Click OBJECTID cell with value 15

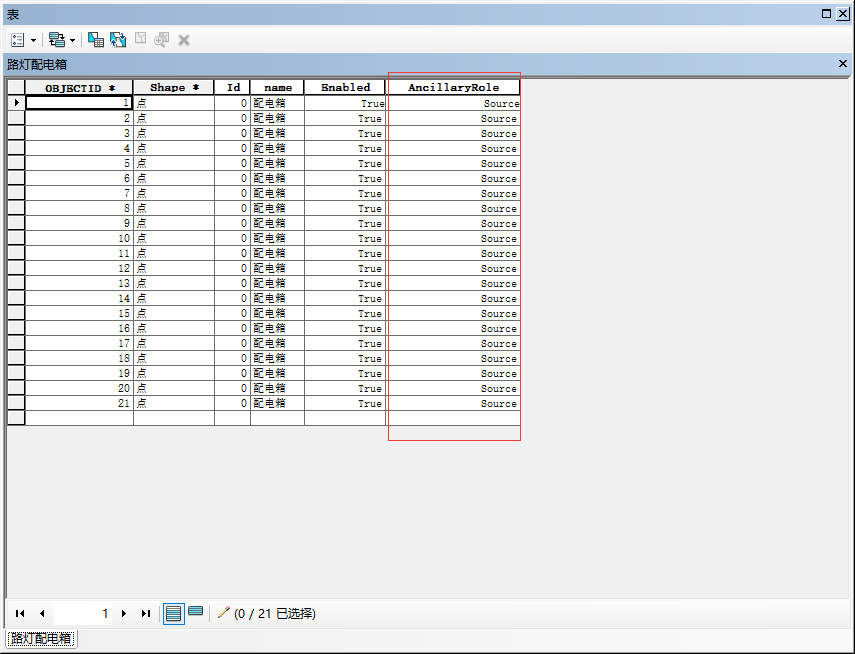click(x=79, y=313)
